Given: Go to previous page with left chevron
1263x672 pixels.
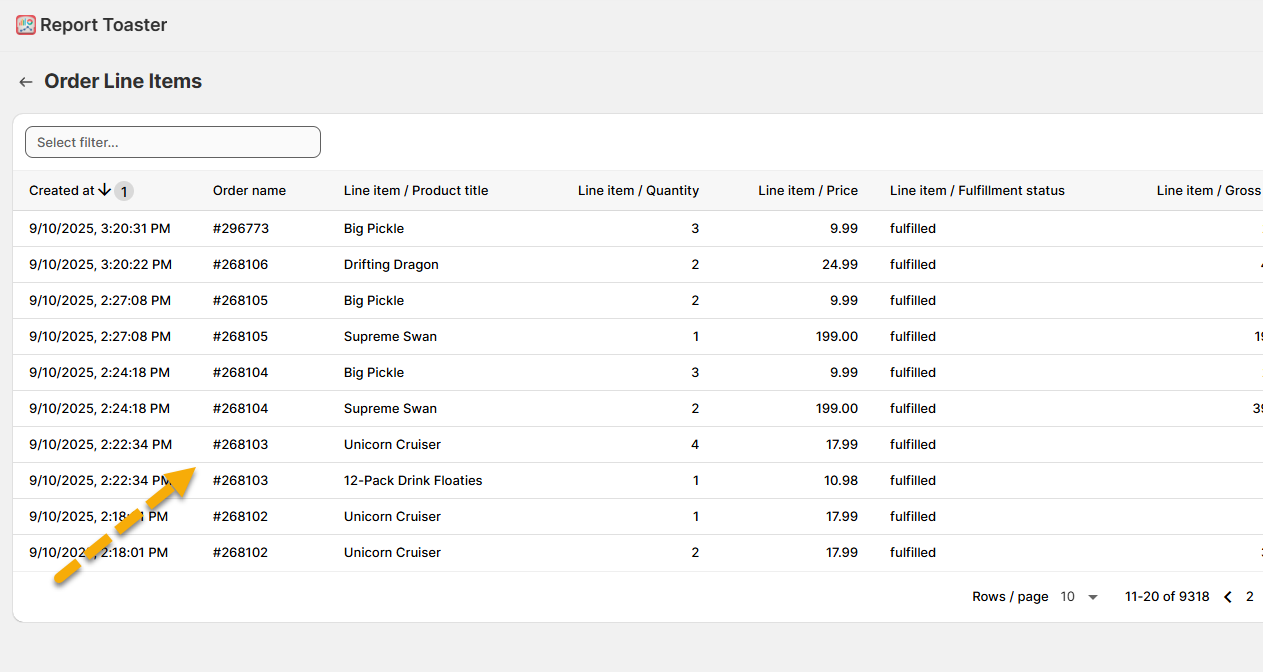Looking at the screenshot, I should coord(1228,597).
